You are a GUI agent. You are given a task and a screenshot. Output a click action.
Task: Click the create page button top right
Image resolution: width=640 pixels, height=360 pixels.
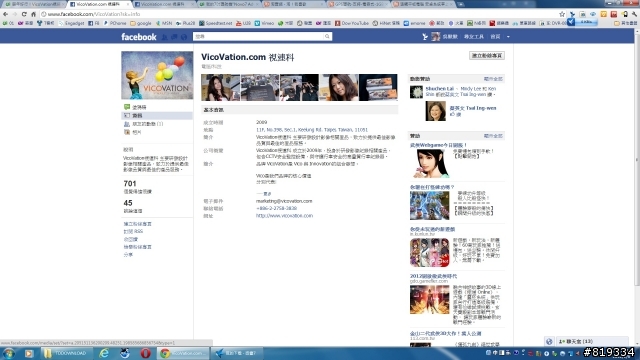click(x=487, y=56)
